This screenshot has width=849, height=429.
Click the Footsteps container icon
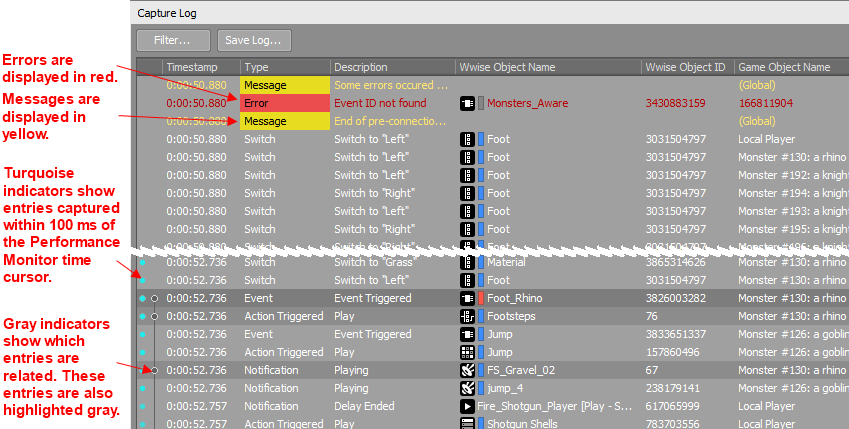pos(467,316)
